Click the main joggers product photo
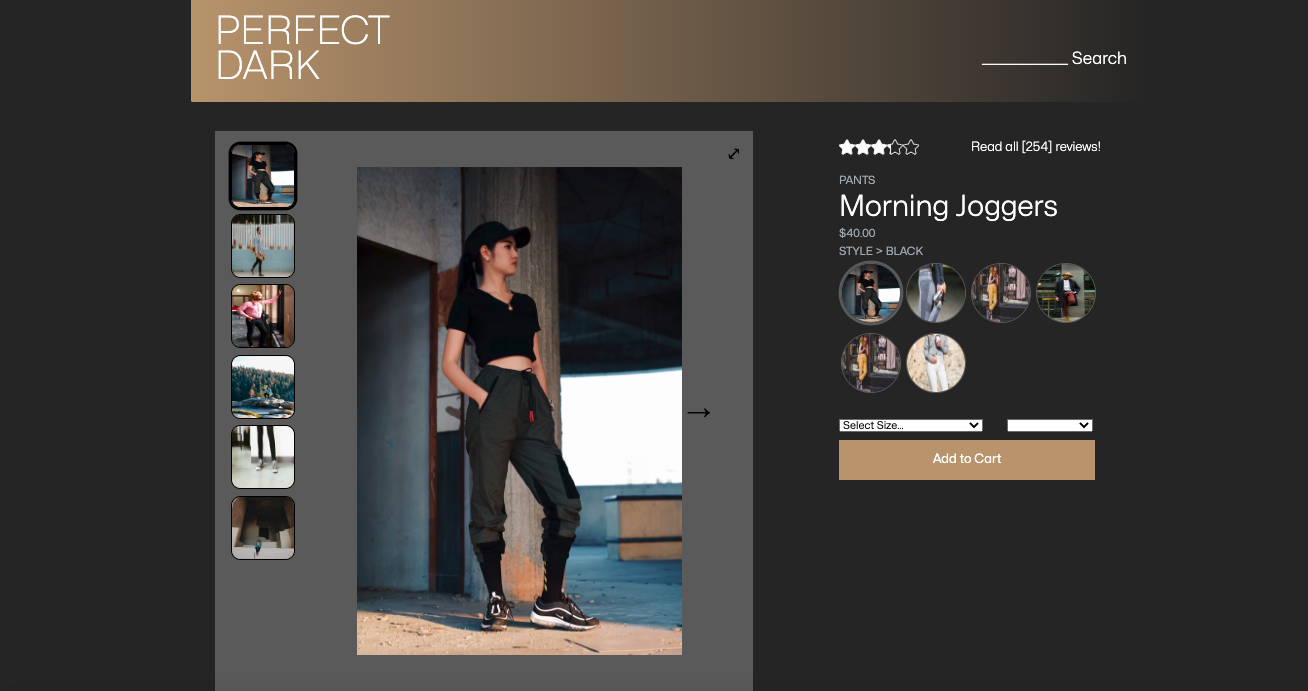This screenshot has width=1308, height=691. (x=519, y=411)
